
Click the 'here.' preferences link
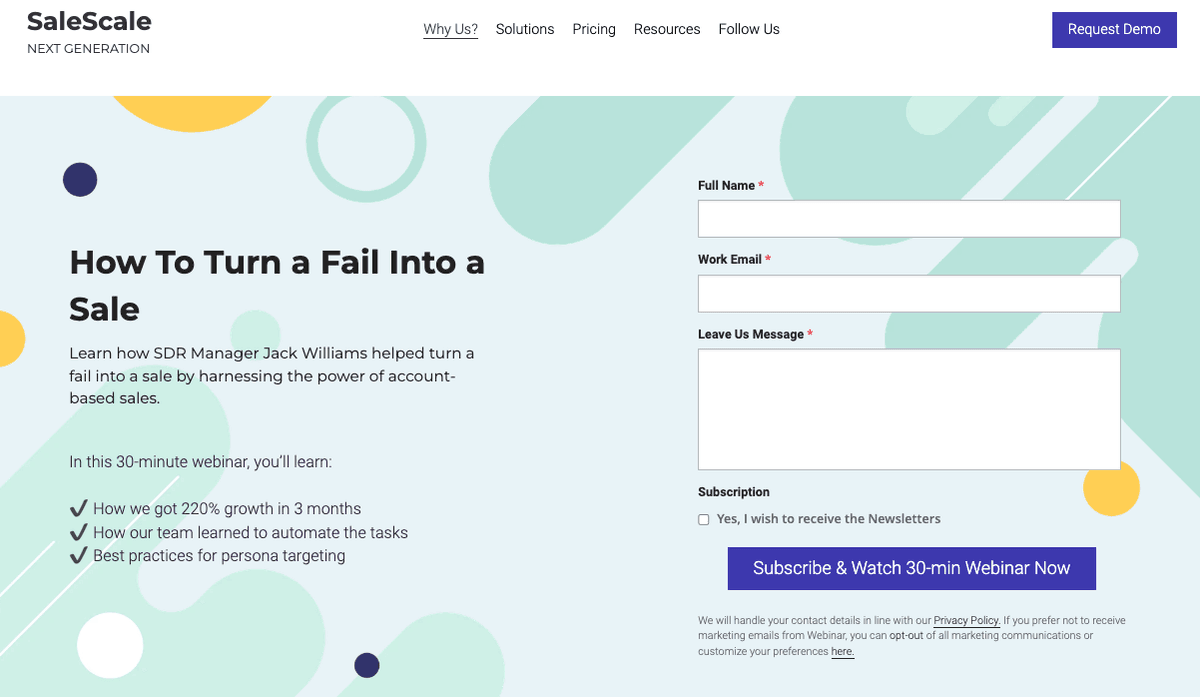tap(843, 652)
